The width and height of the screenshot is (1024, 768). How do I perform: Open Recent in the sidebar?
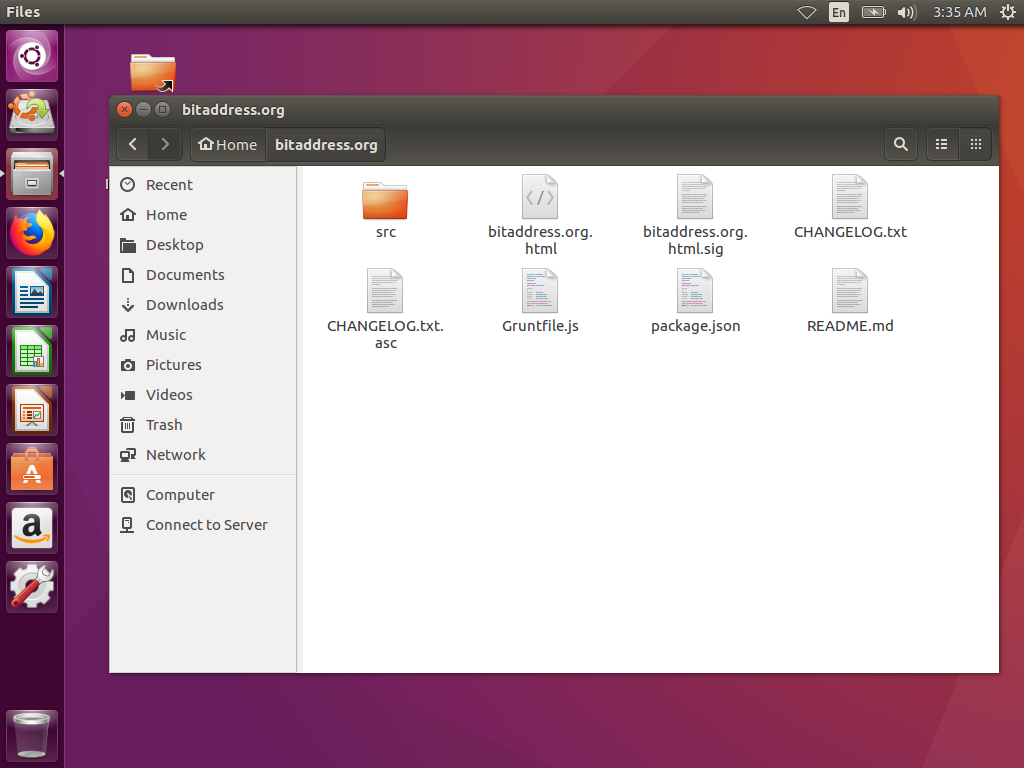click(x=169, y=185)
